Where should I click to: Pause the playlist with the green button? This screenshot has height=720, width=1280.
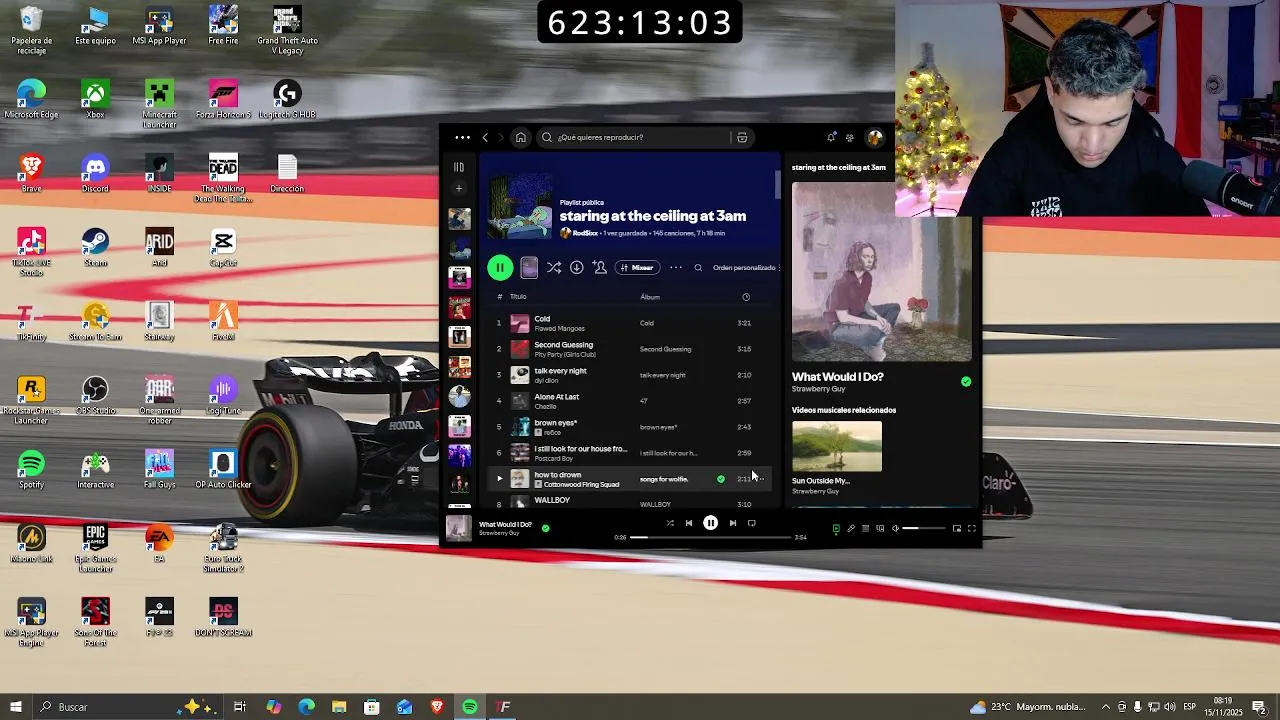[500, 267]
